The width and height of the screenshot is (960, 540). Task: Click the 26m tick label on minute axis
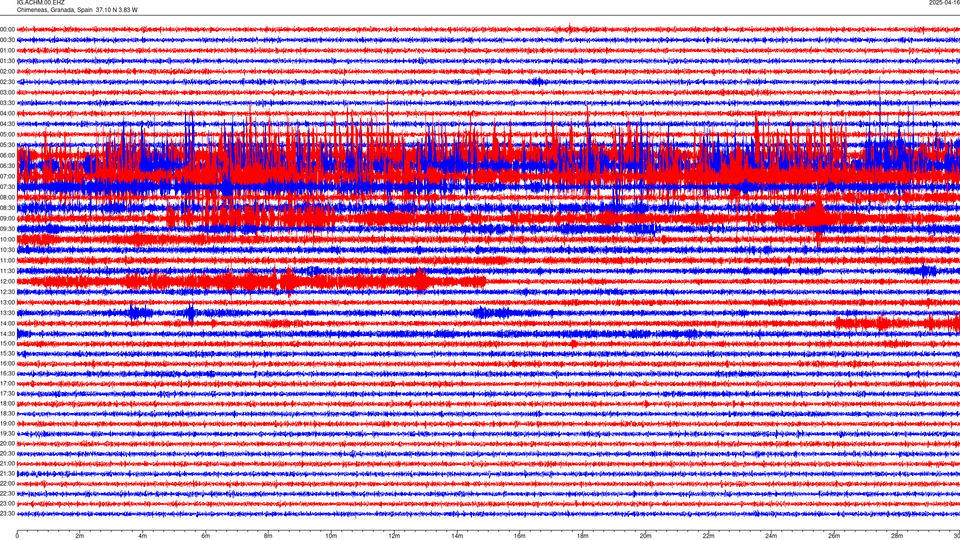pyautogui.click(x=834, y=536)
